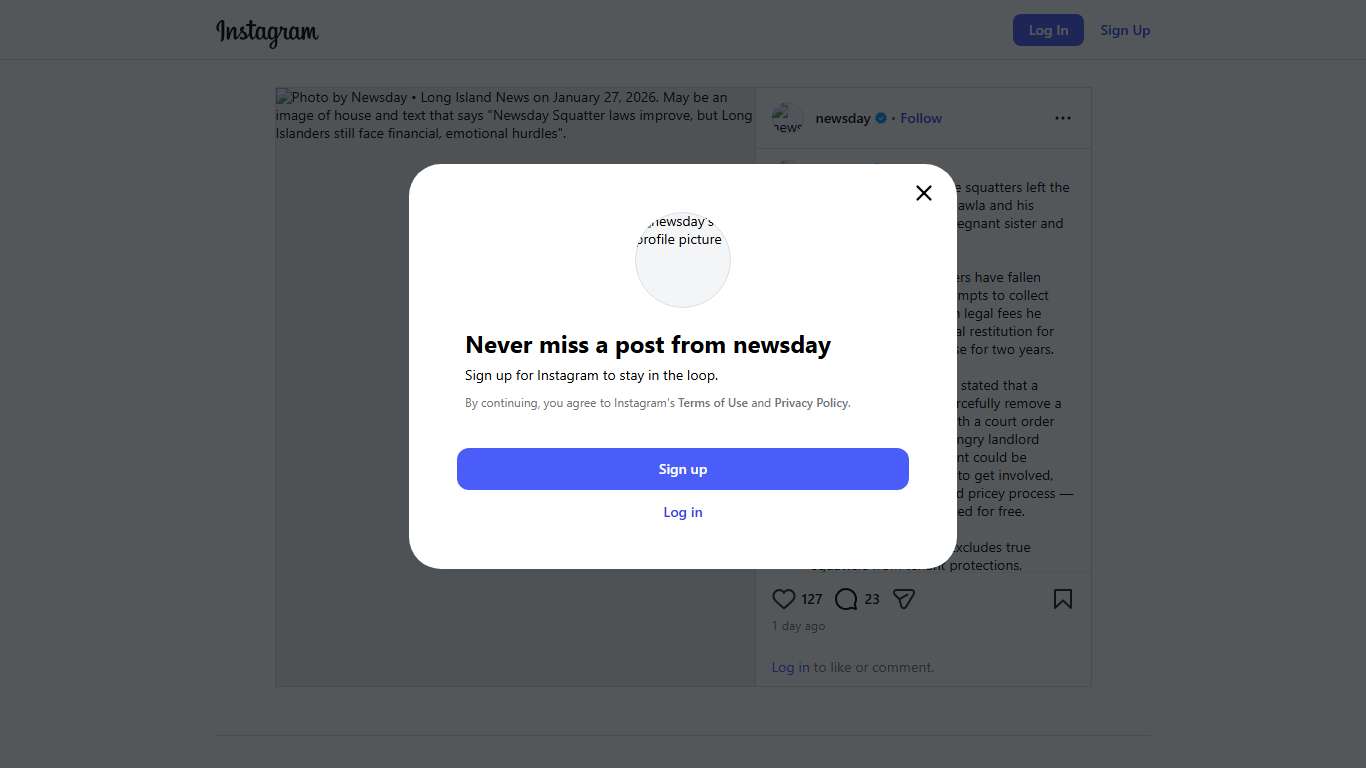Share the post using paper plane icon
Viewport: 1366px width, 768px height.
click(904, 599)
